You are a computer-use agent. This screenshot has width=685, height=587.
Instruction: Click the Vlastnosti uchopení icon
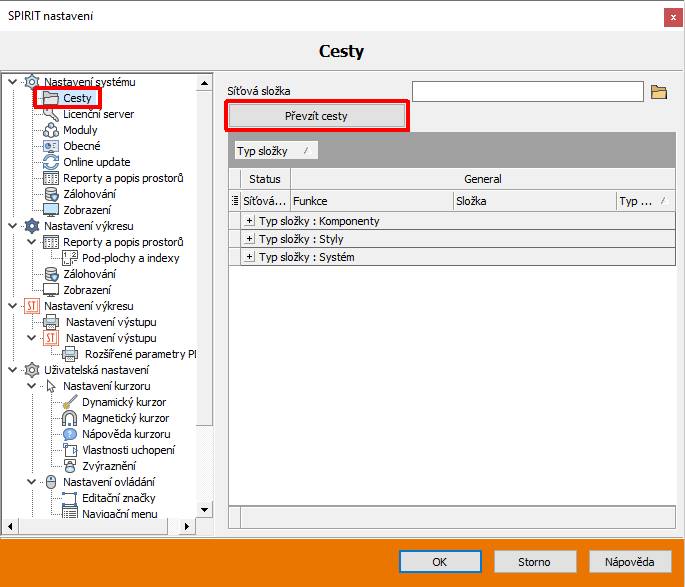(x=70, y=450)
